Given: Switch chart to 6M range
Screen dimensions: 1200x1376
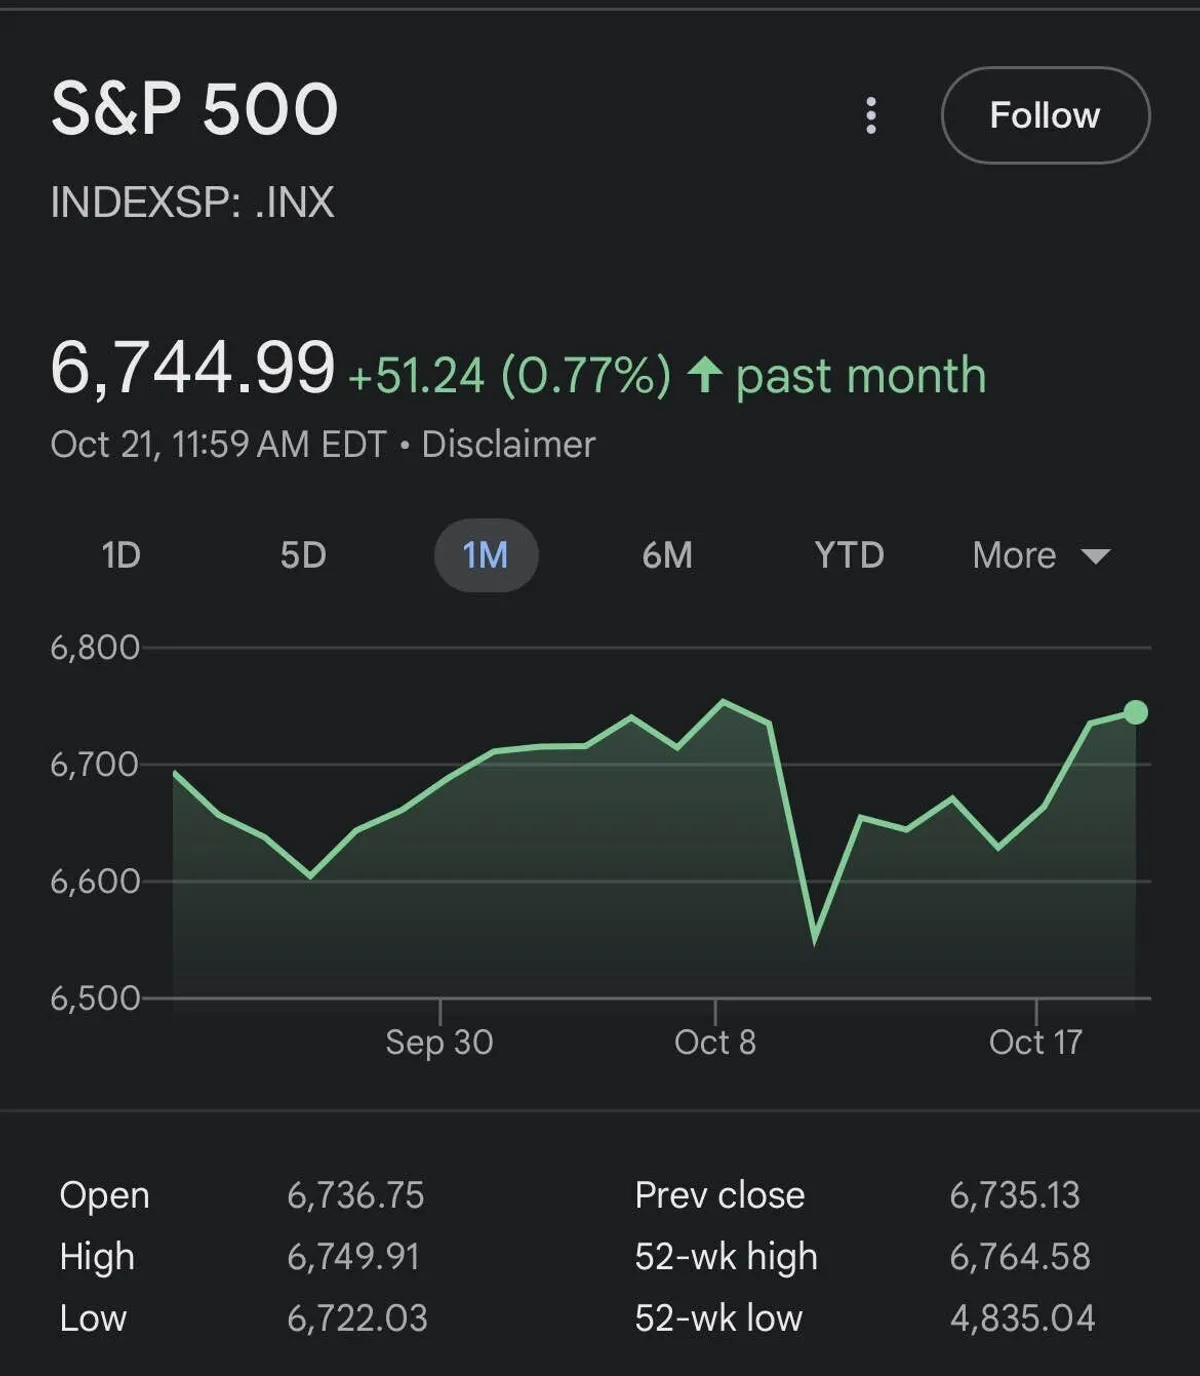Looking at the screenshot, I should tap(667, 555).
